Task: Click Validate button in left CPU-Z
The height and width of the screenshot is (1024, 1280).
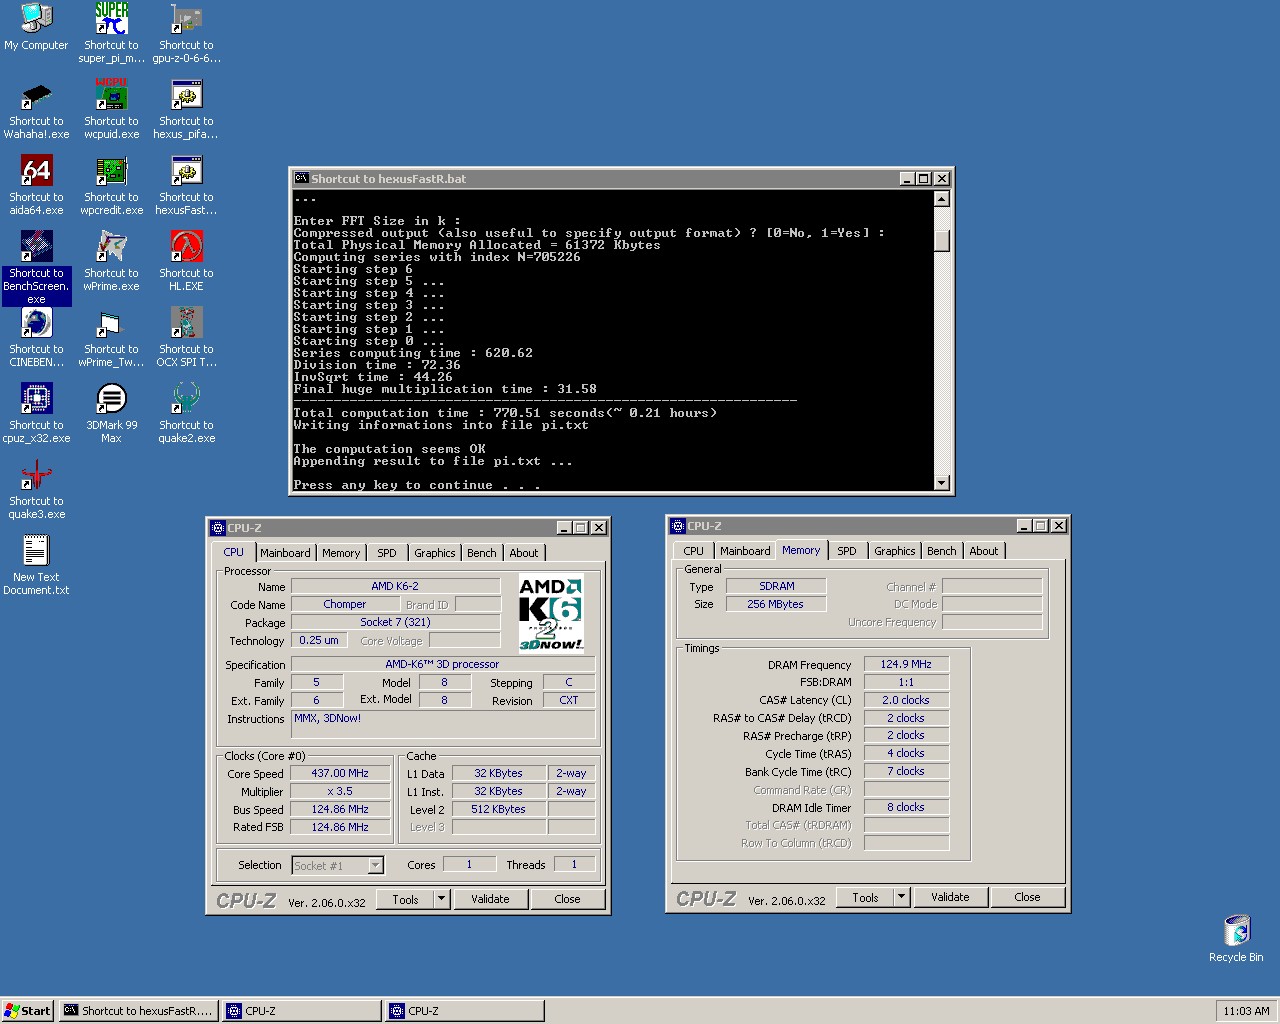Action: (490, 899)
